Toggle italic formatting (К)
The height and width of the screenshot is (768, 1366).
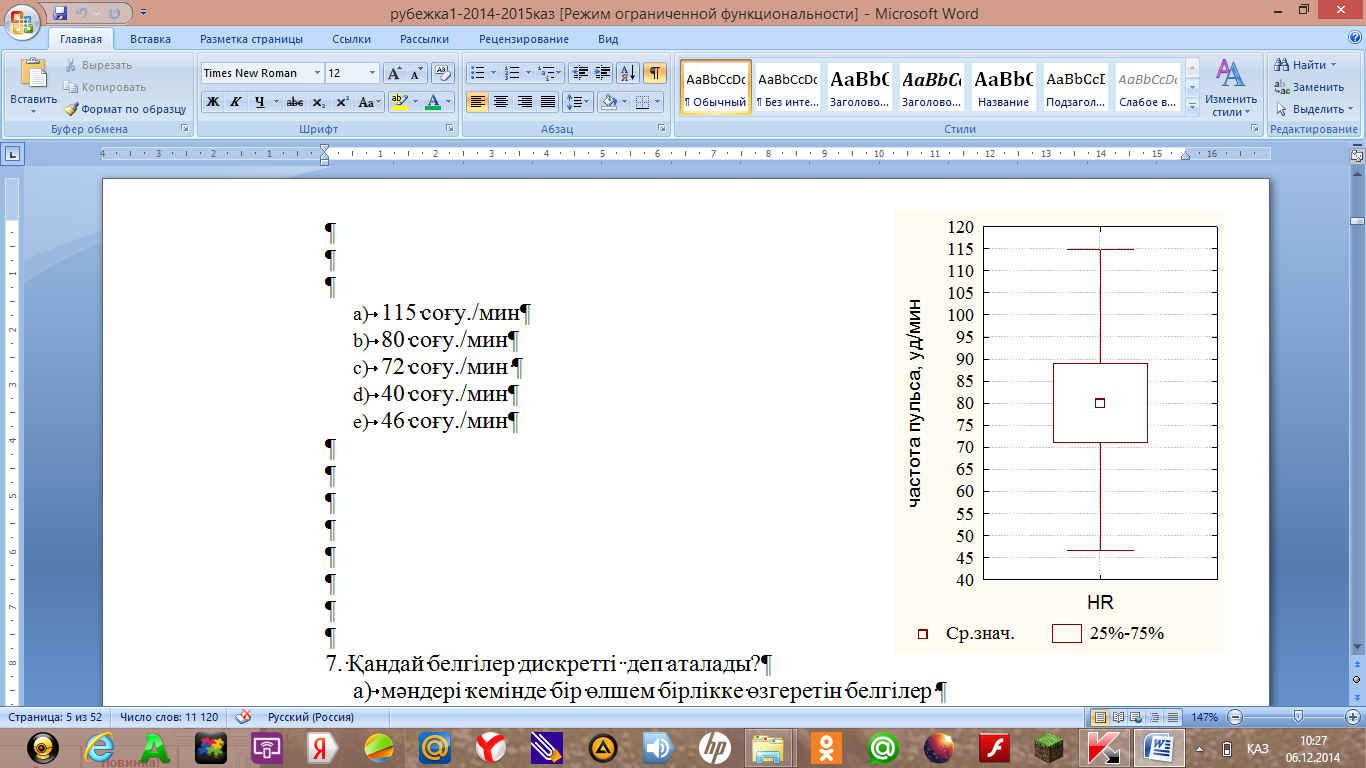pyautogui.click(x=236, y=102)
